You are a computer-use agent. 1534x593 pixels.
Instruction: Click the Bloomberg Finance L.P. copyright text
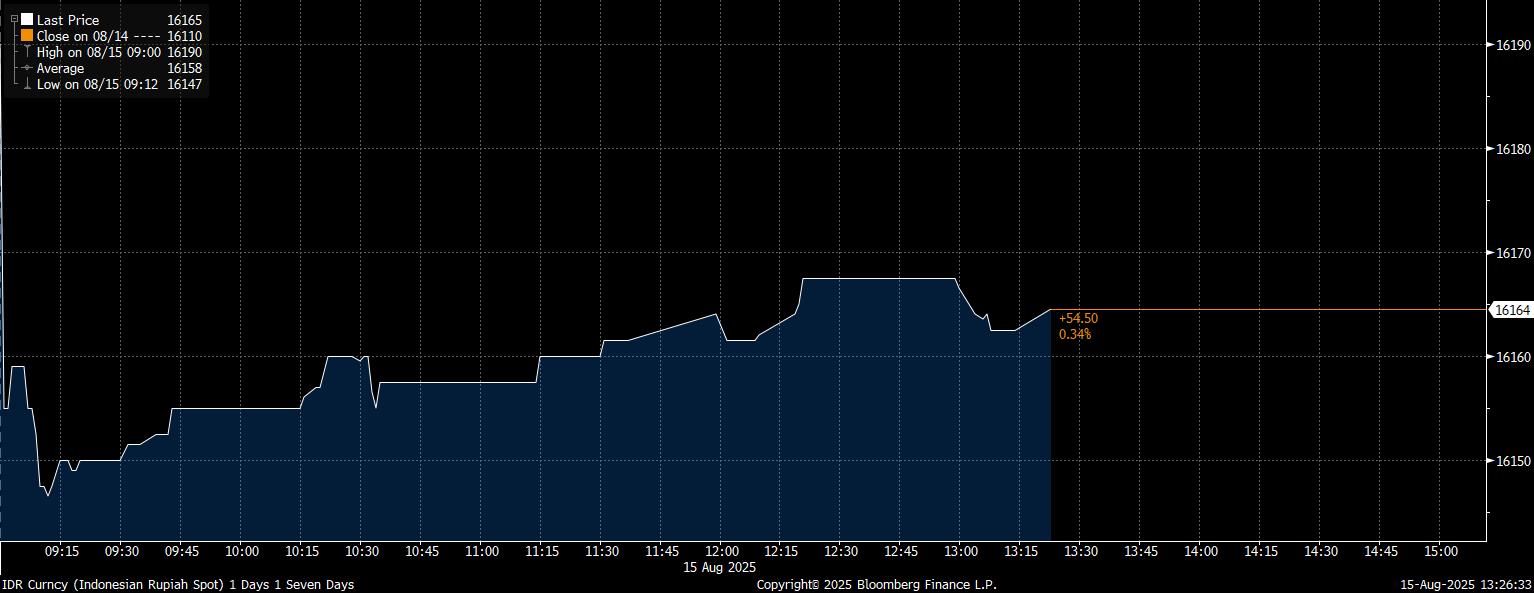[876, 584]
